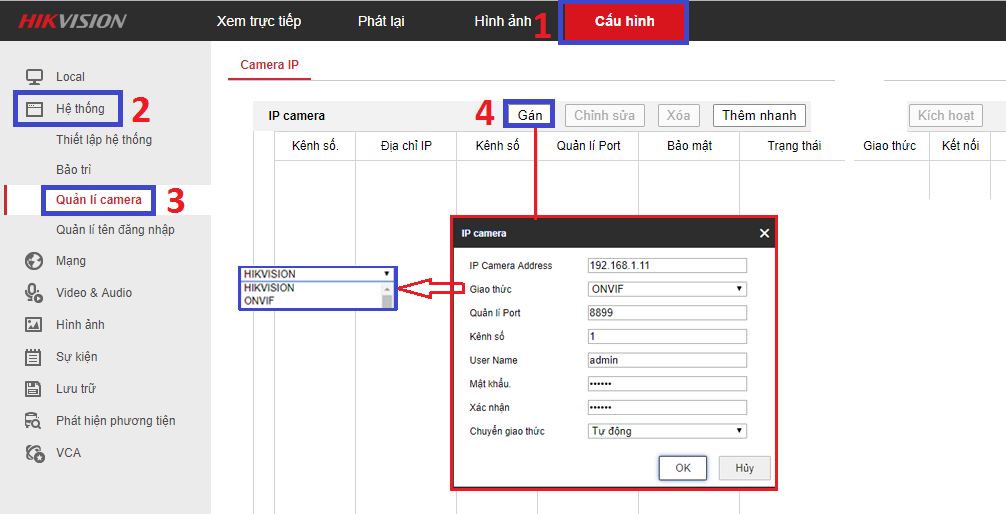The width and height of the screenshot is (1006, 514).
Task: Click Kết nối column header
Action: tap(960, 146)
